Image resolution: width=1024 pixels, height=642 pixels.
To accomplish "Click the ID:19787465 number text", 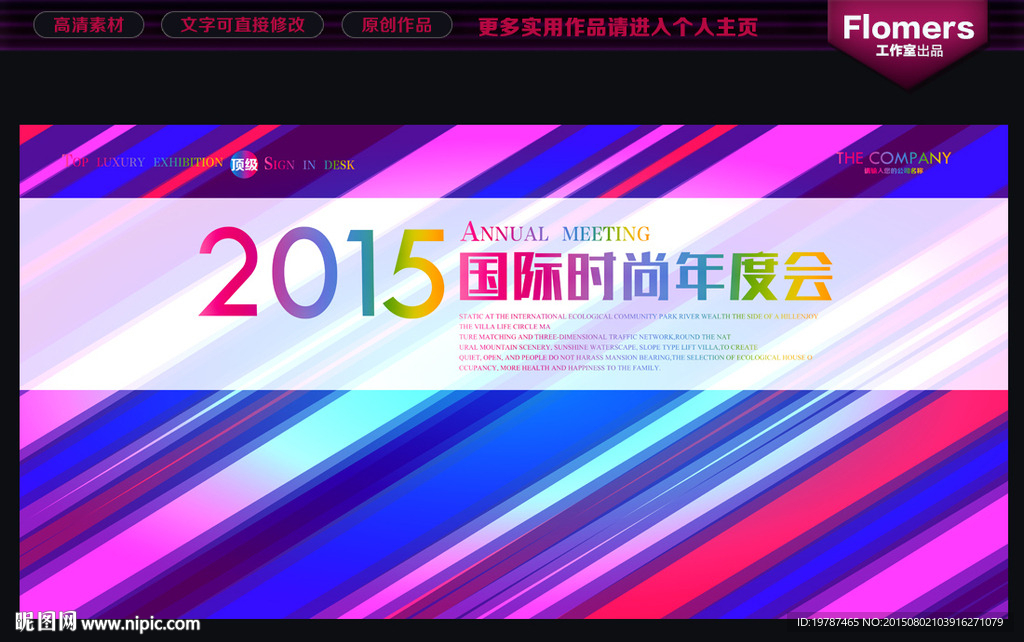I will coord(827,622).
